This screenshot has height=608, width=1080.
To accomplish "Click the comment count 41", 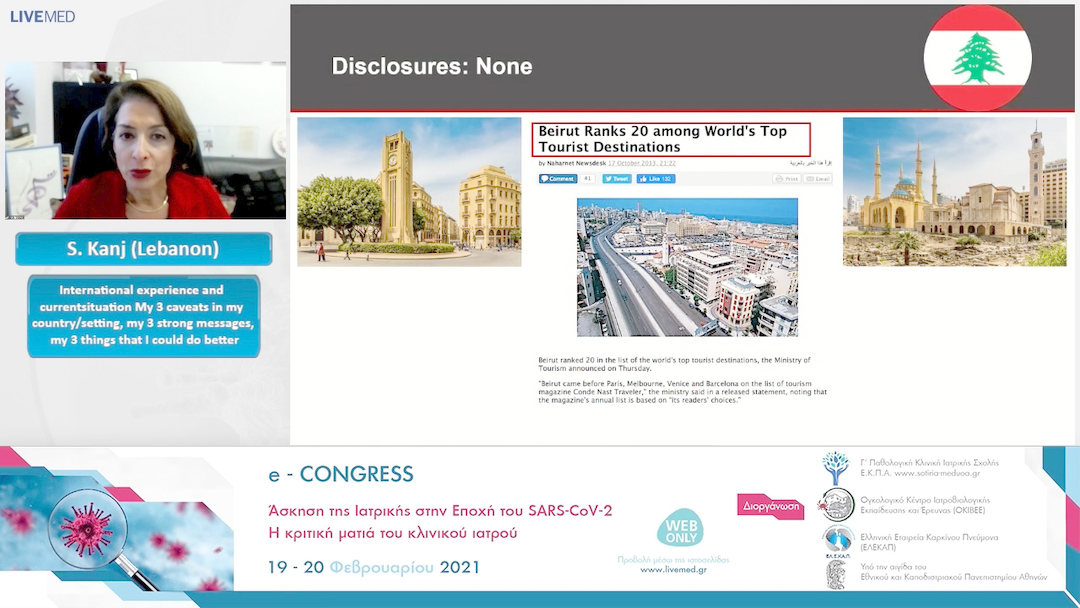I will [x=588, y=178].
